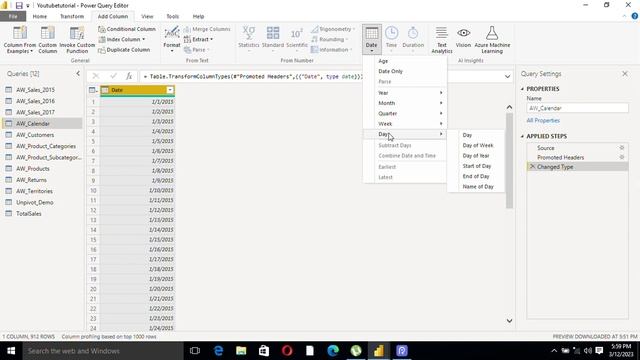Viewport: 640px width, 360px height.
Task: Close the Query Settings pane
Action: click(x=625, y=73)
